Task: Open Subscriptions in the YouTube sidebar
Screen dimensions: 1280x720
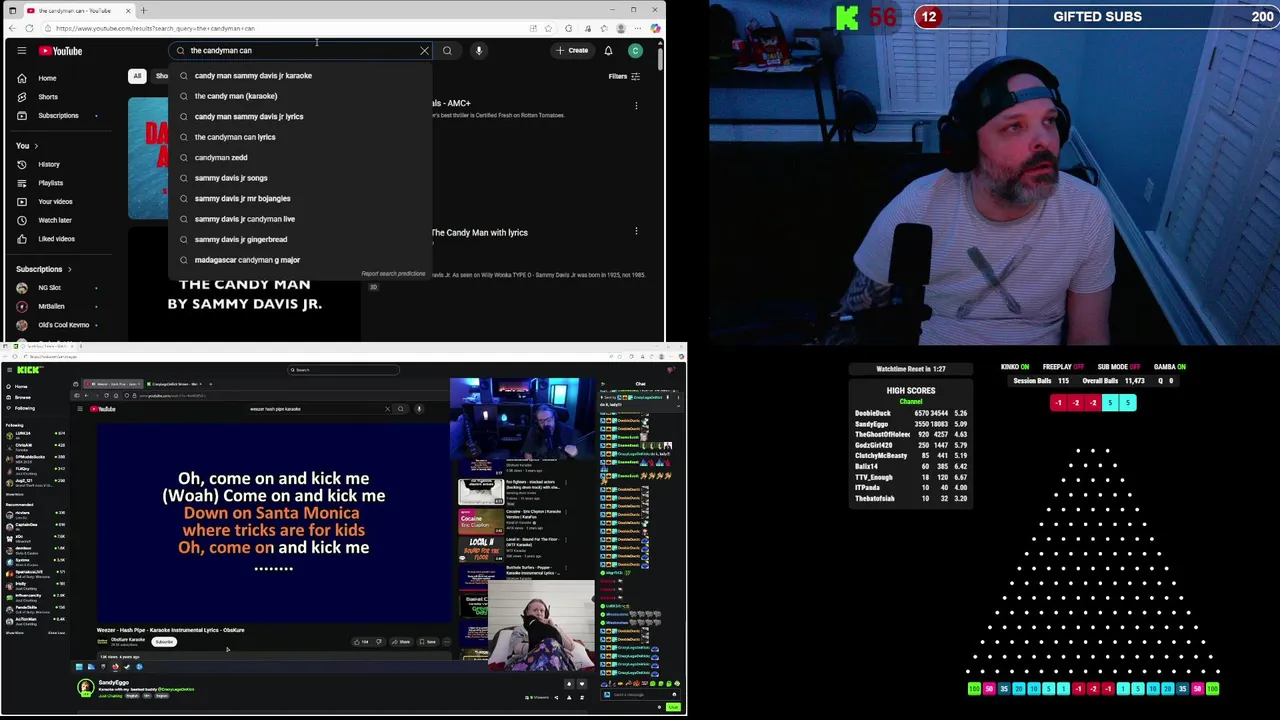Action: pos(57,115)
